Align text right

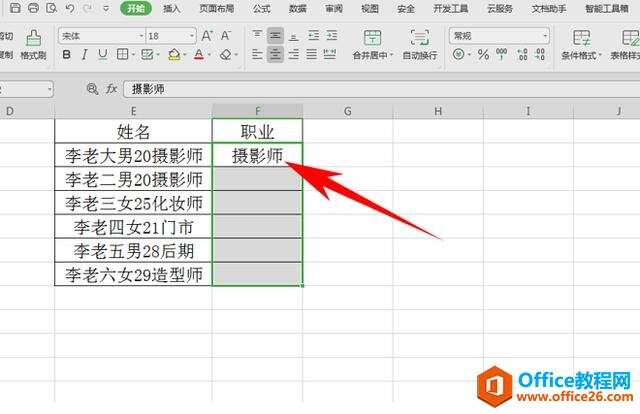point(293,54)
